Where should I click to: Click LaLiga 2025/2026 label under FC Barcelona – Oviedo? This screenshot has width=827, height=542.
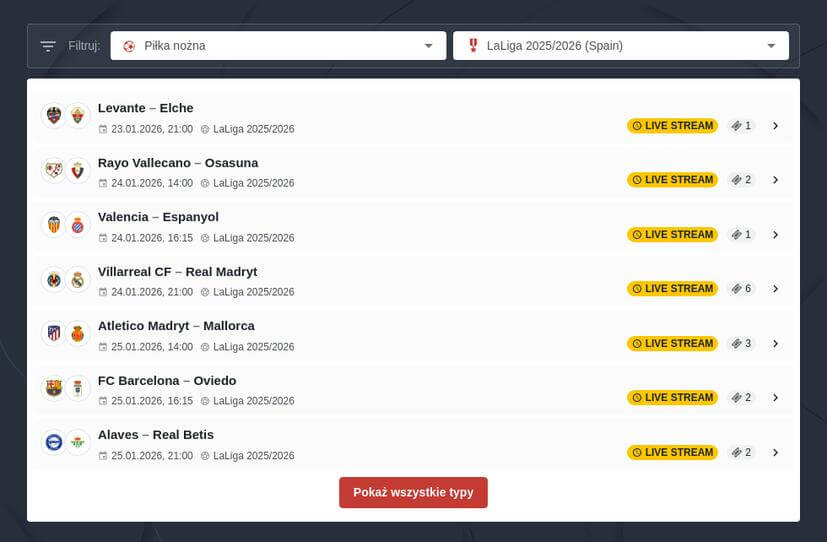pyautogui.click(x=254, y=401)
